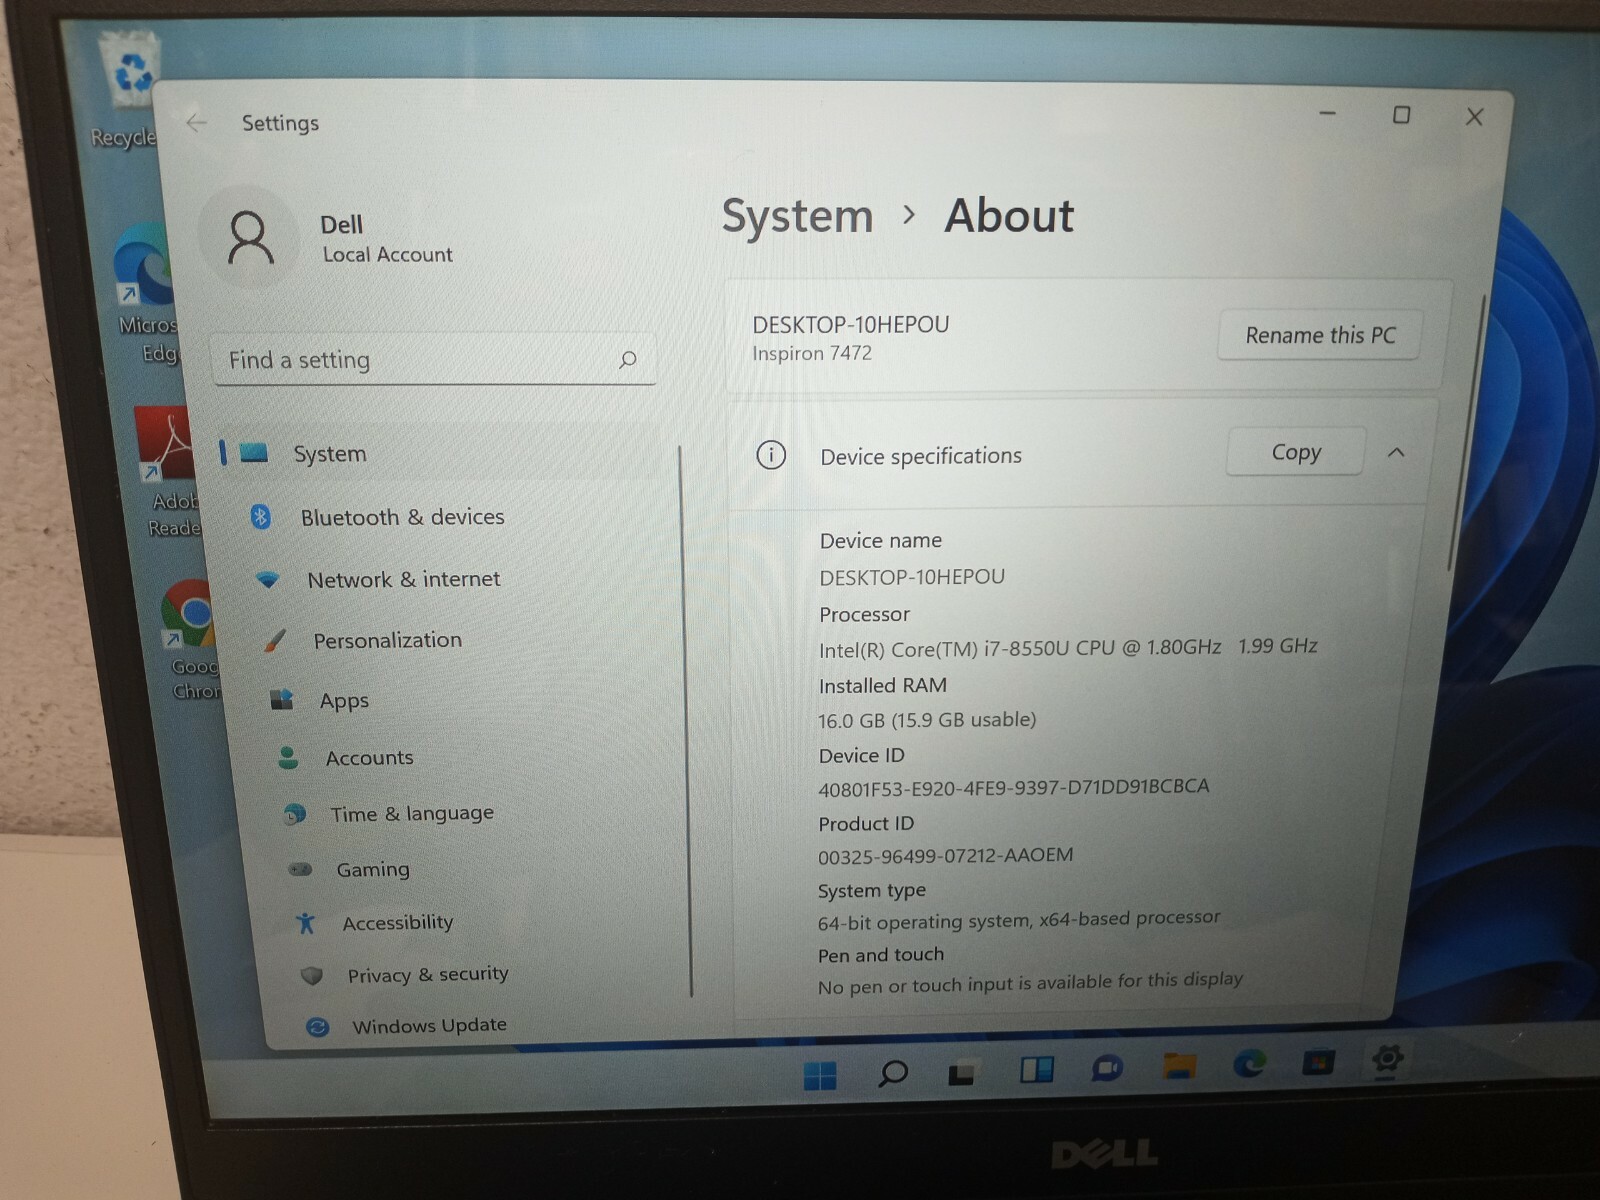Image resolution: width=1600 pixels, height=1200 pixels.
Task: Click the System monitor icon in sidebar
Action: pos(254,453)
